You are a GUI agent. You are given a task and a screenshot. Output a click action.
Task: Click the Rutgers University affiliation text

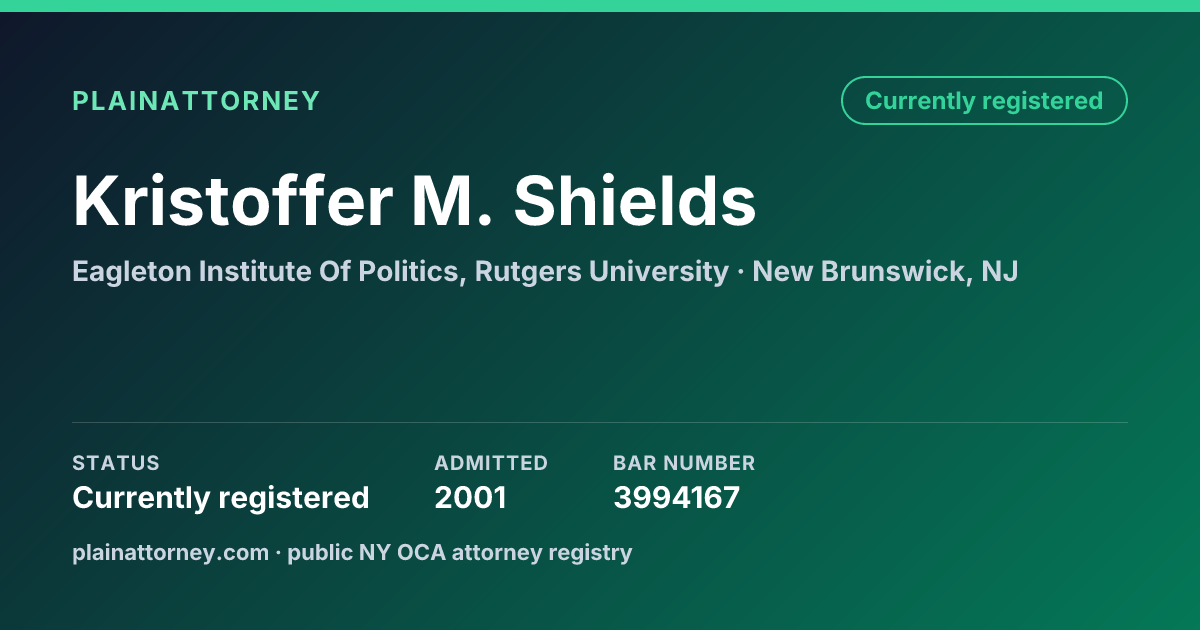coord(601,271)
